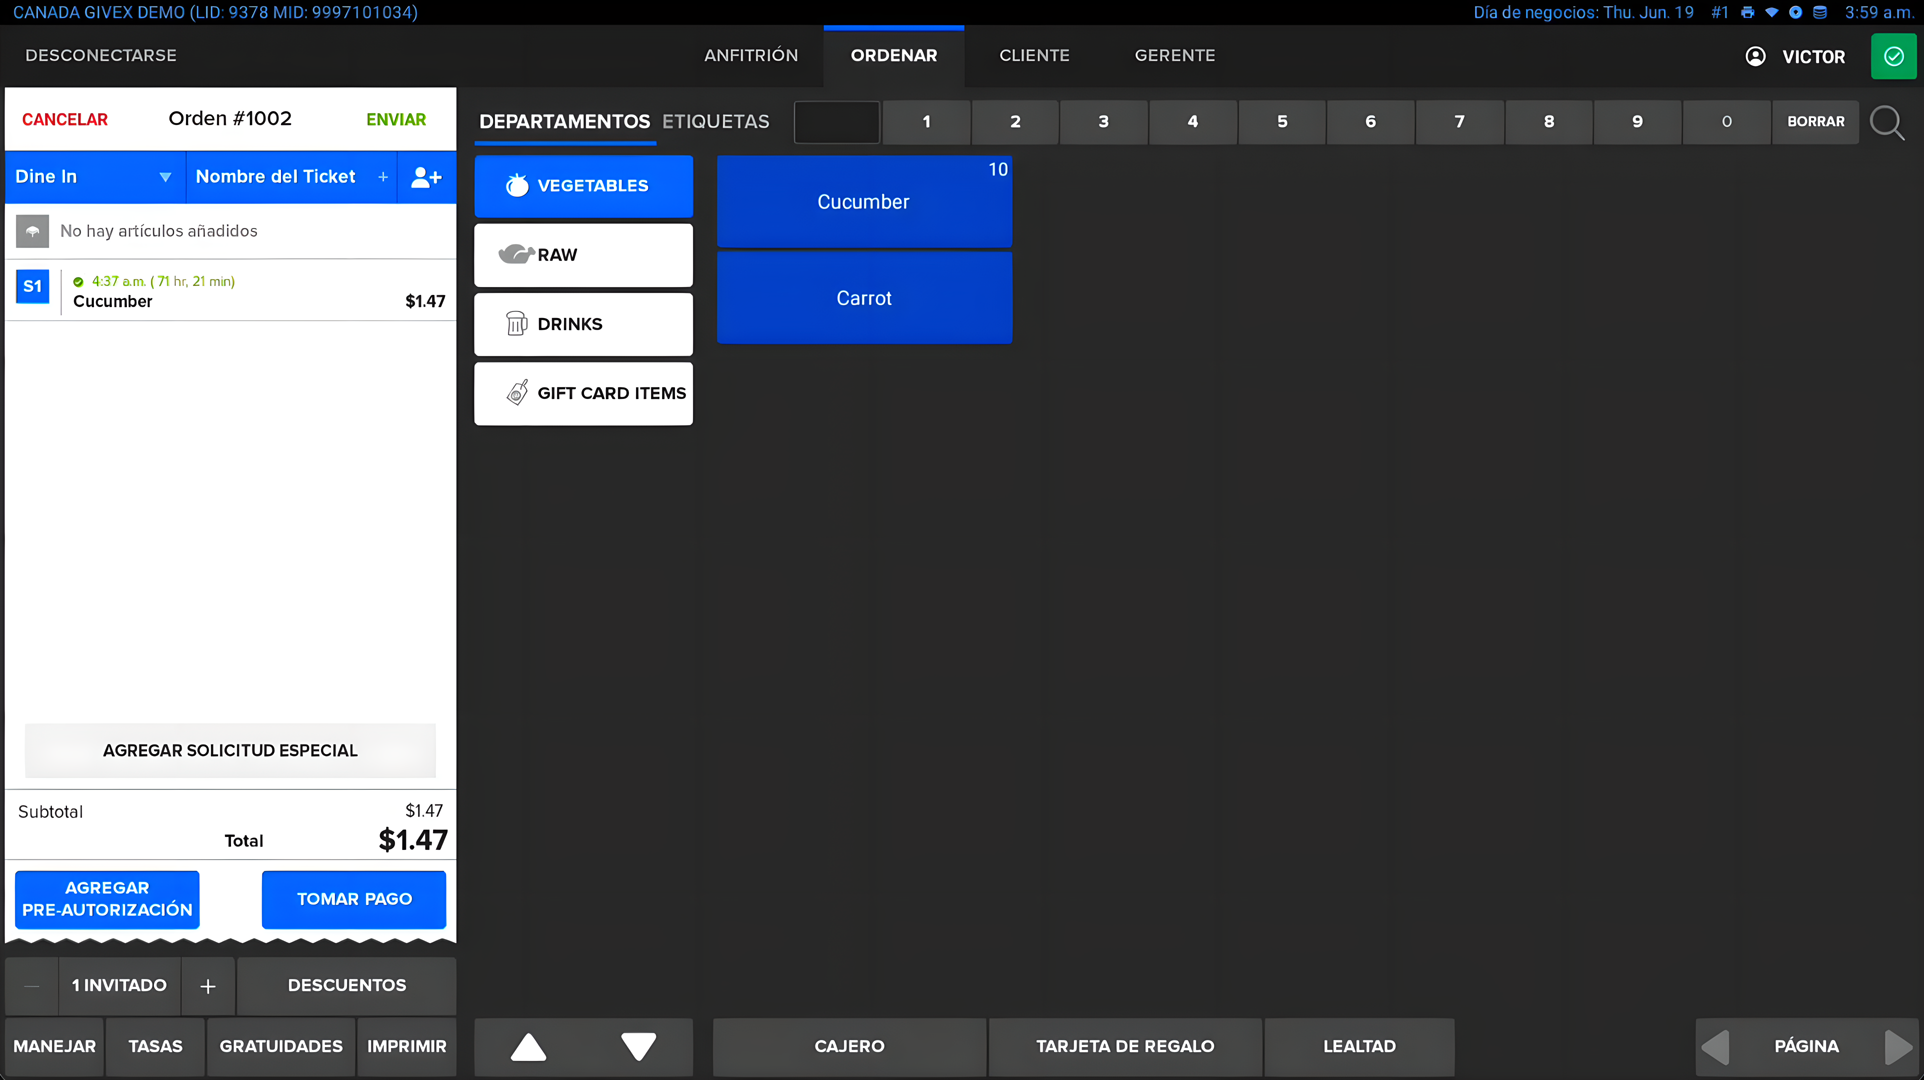1924x1080 pixels.
Task: Switch to the Gerente tab
Action: click(x=1174, y=56)
